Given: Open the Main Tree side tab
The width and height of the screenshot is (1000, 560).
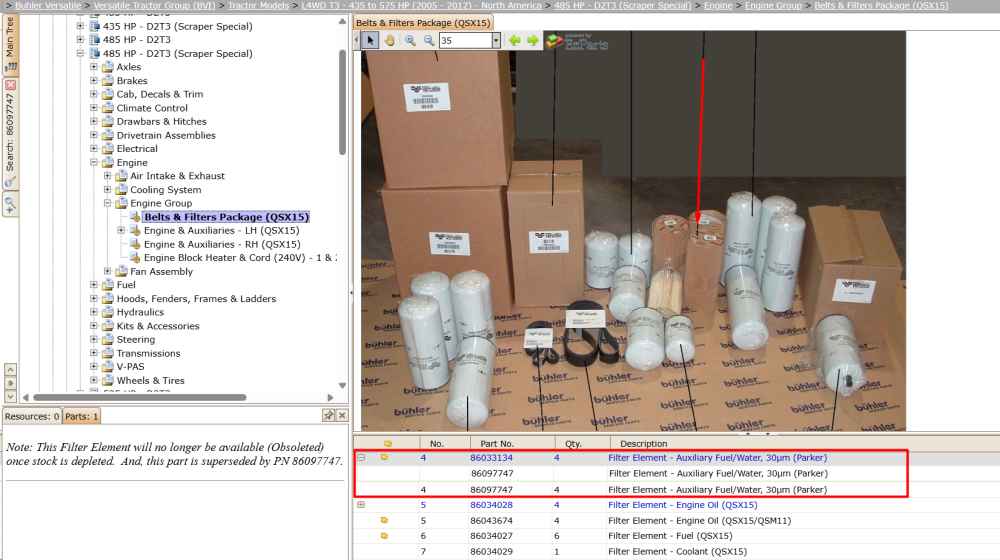Looking at the screenshot, I should [10, 43].
